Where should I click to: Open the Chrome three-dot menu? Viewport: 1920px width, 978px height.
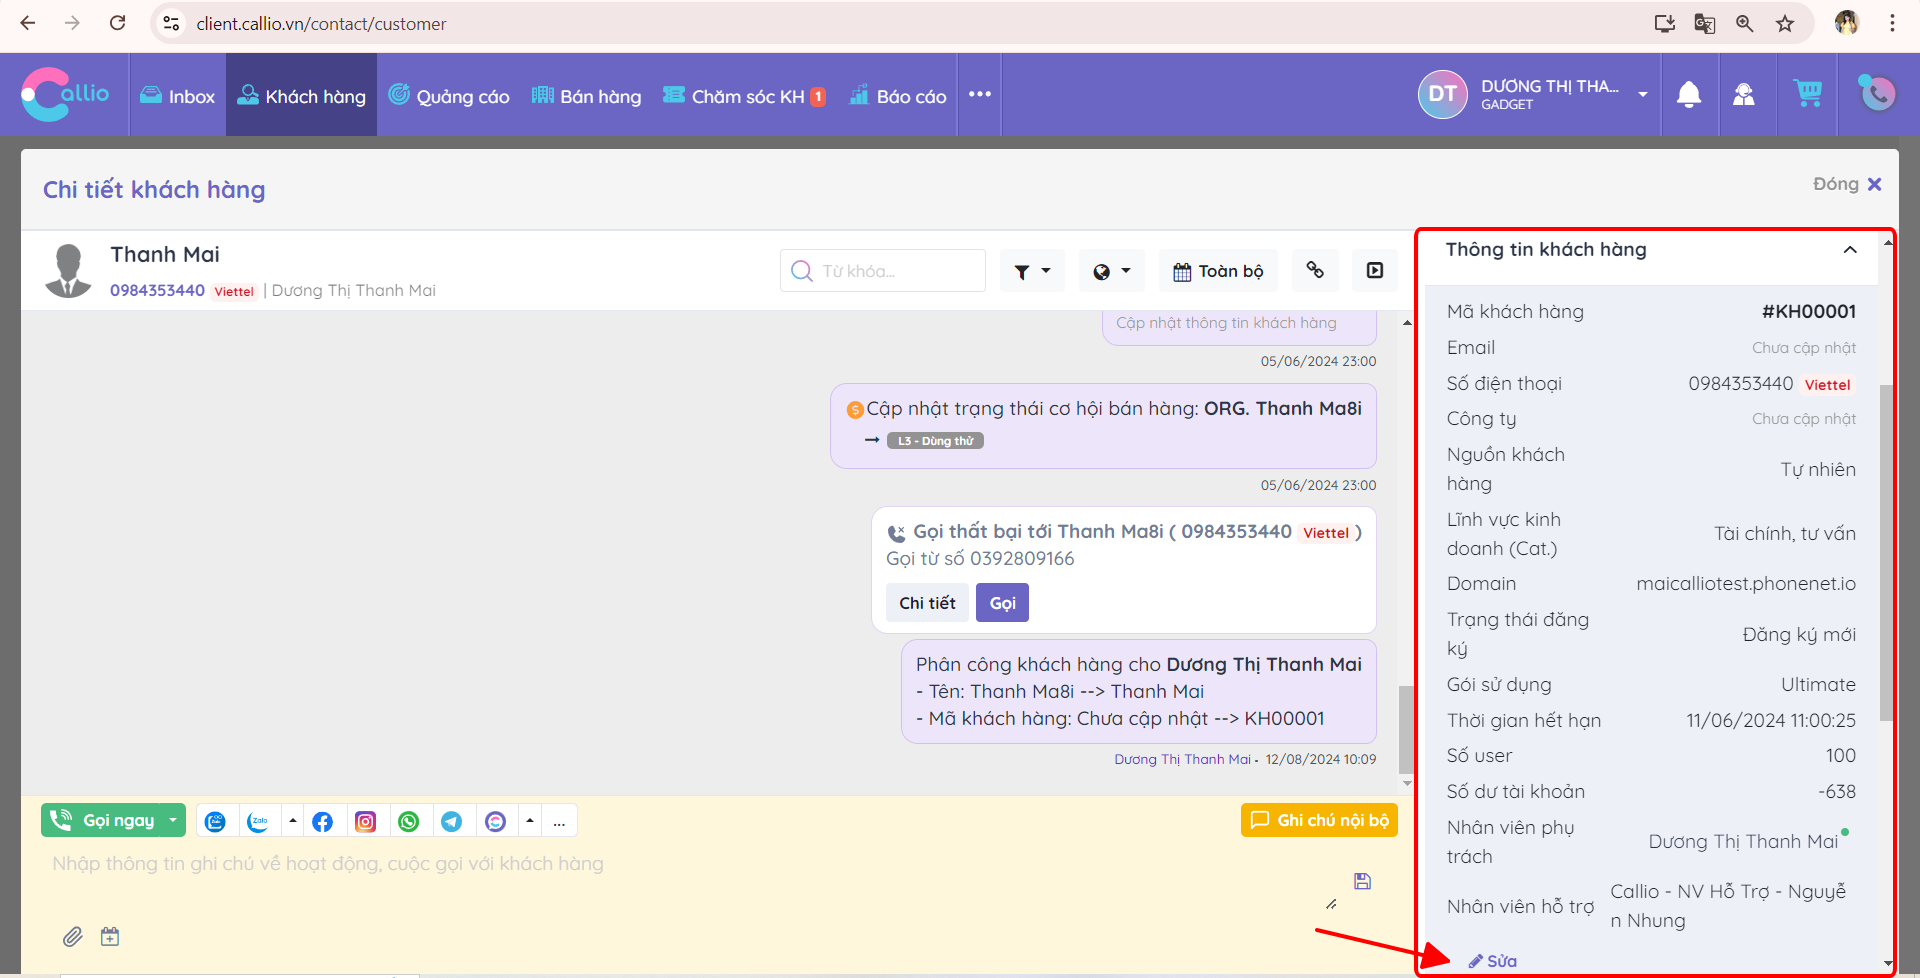pos(1892,23)
